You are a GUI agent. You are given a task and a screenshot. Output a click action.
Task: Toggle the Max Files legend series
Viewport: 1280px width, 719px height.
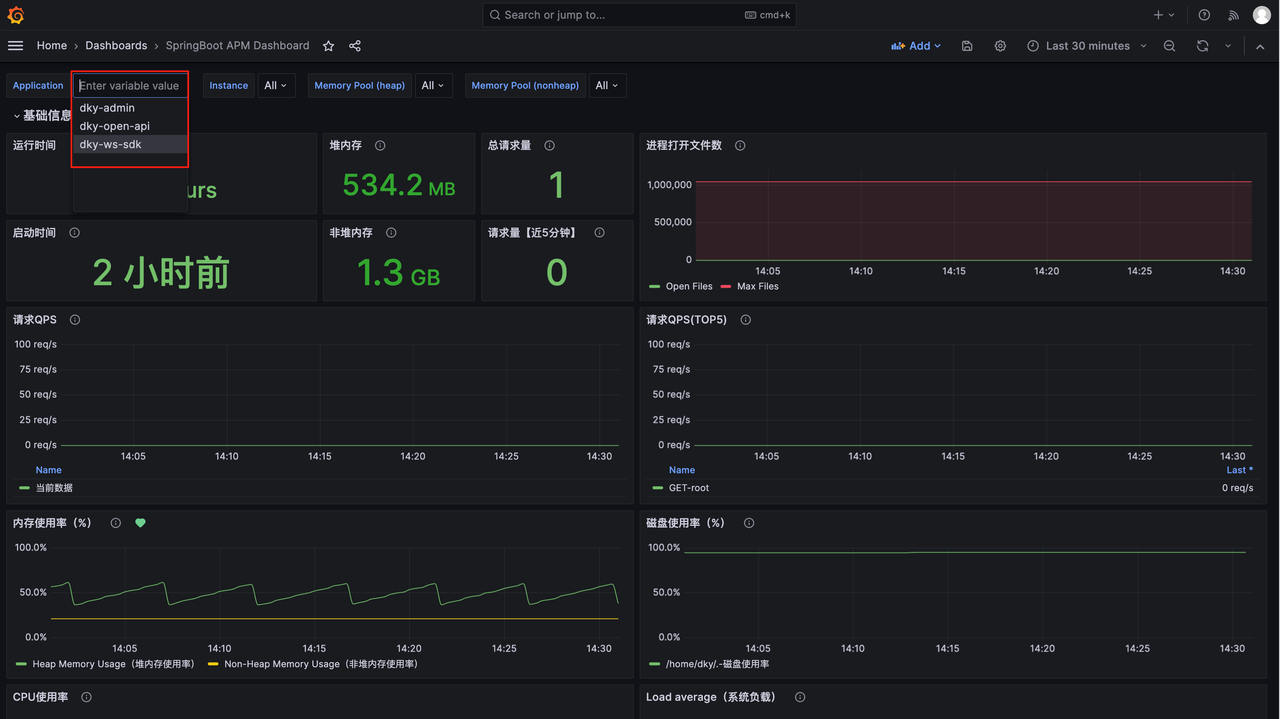pyautogui.click(x=757, y=287)
